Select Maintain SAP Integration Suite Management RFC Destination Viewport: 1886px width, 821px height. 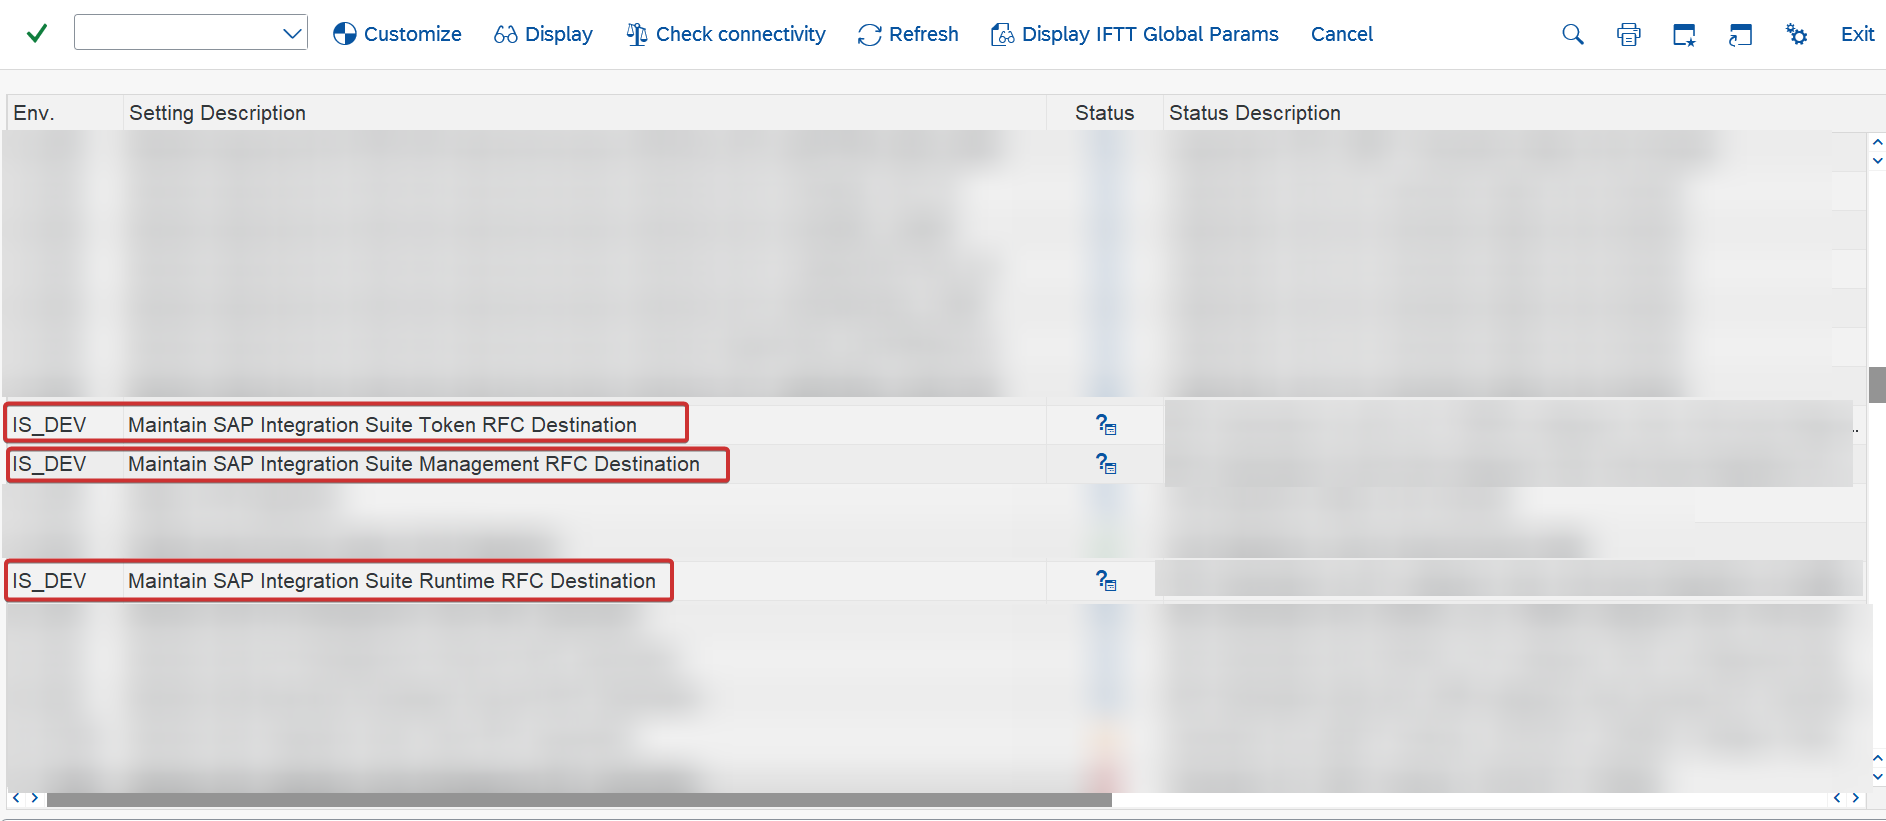coord(414,464)
